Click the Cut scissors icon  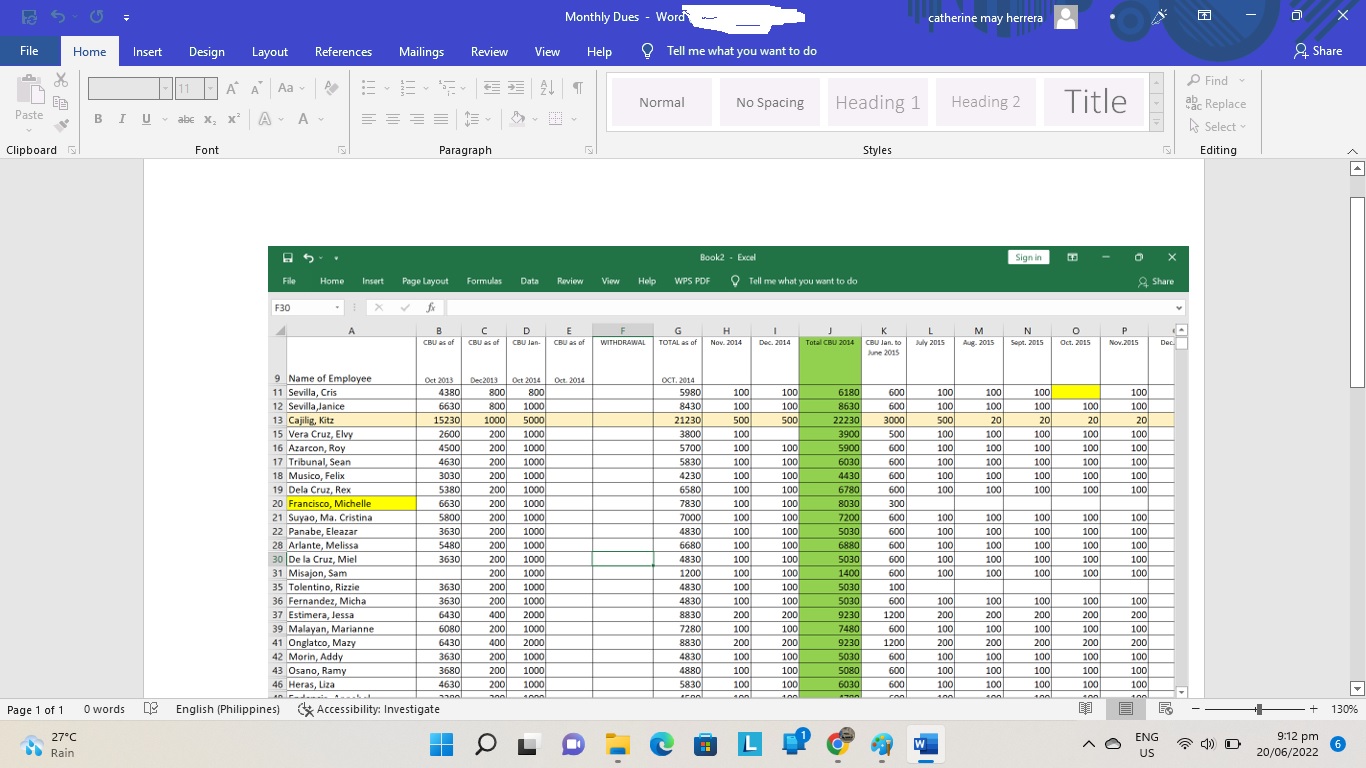pos(61,80)
